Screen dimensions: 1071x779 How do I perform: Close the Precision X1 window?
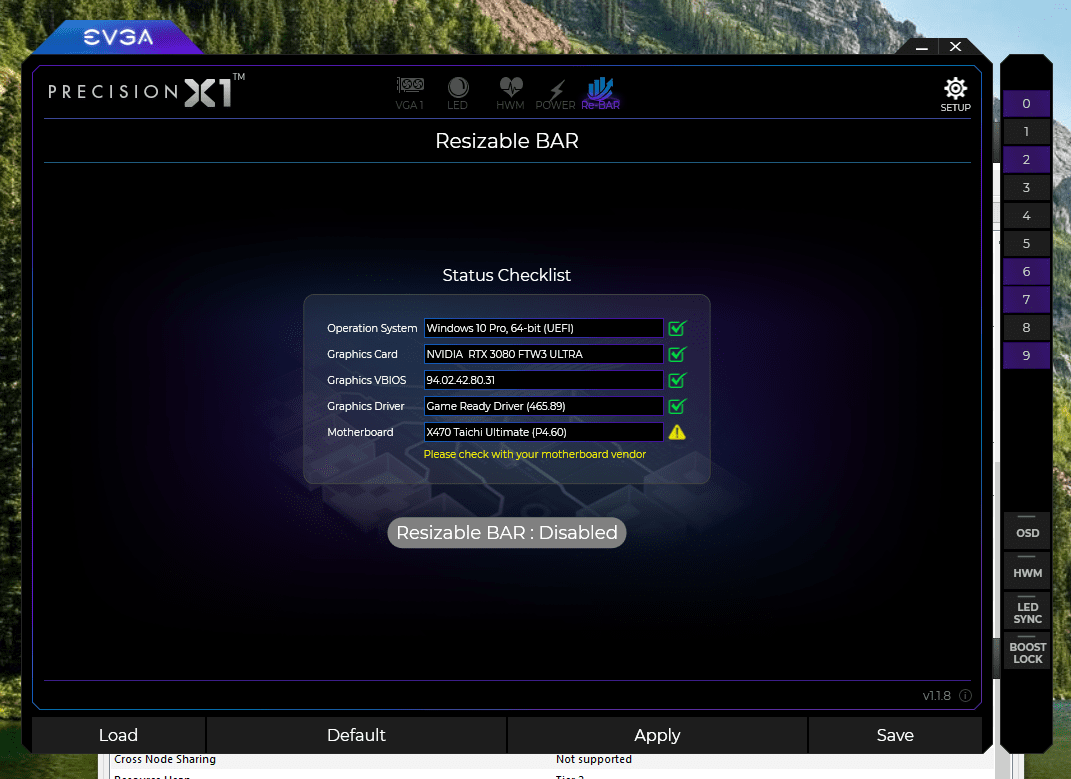tap(956, 46)
